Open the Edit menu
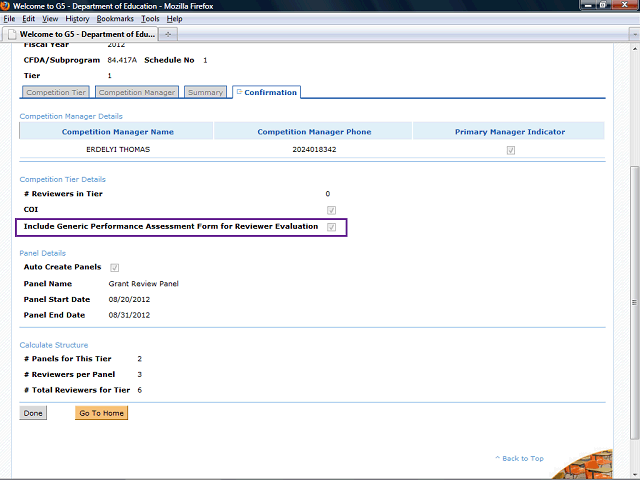Image resolution: width=640 pixels, height=480 pixels. 28,19
